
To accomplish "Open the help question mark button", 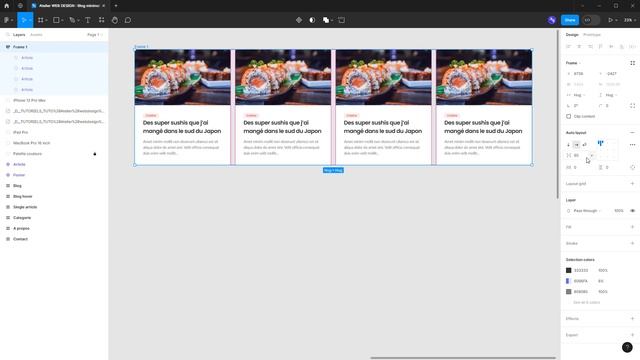I will 627,347.
